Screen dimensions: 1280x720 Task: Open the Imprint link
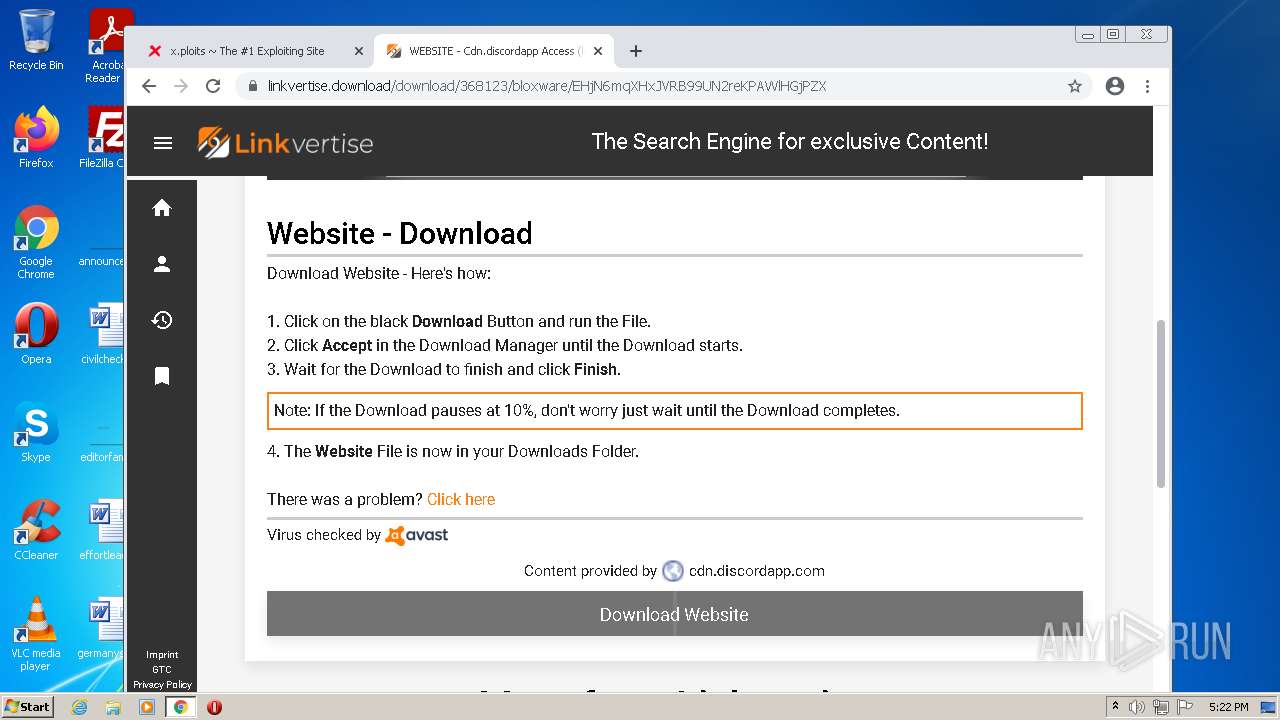[162, 654]
